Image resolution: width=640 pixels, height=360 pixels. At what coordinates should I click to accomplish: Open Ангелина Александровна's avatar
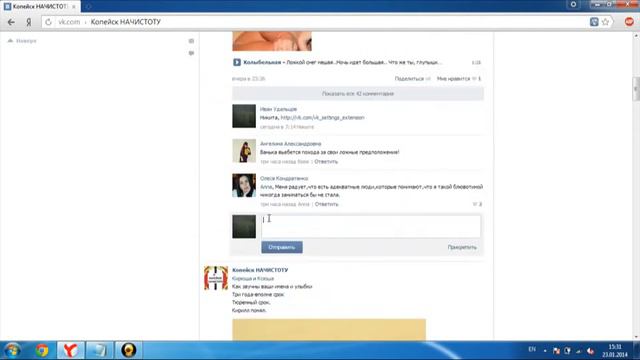[244, 151]
